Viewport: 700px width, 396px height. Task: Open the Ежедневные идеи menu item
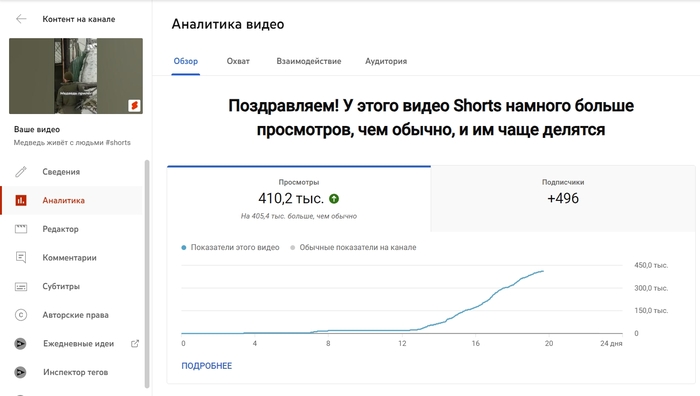[71, 343]
